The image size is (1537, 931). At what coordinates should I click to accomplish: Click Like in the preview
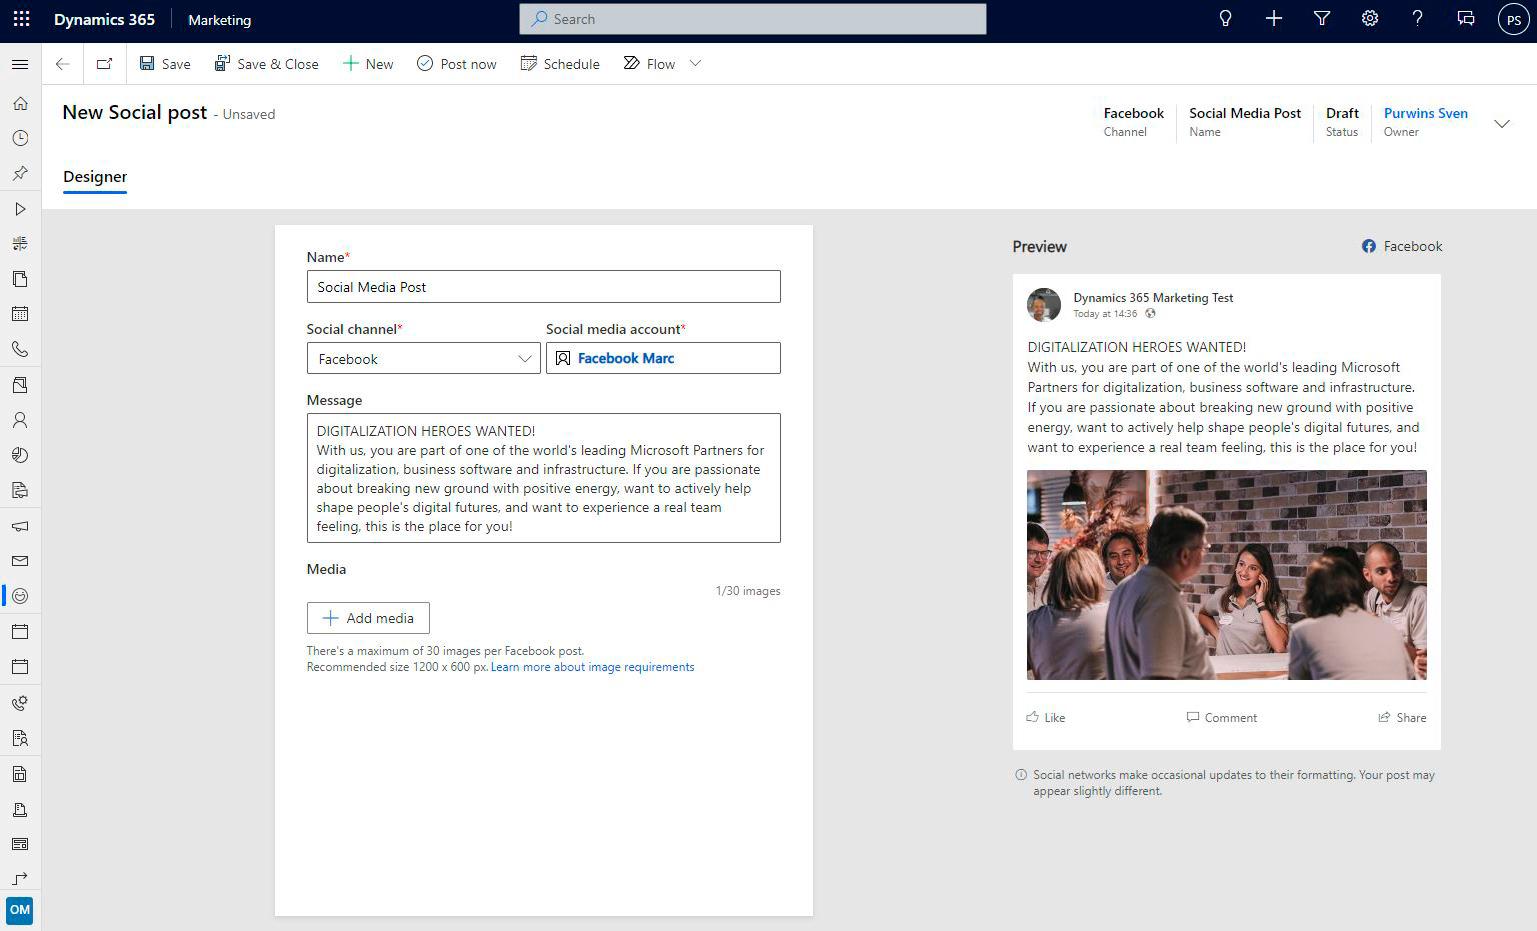pyautogui.click(x=1046, y=717)
